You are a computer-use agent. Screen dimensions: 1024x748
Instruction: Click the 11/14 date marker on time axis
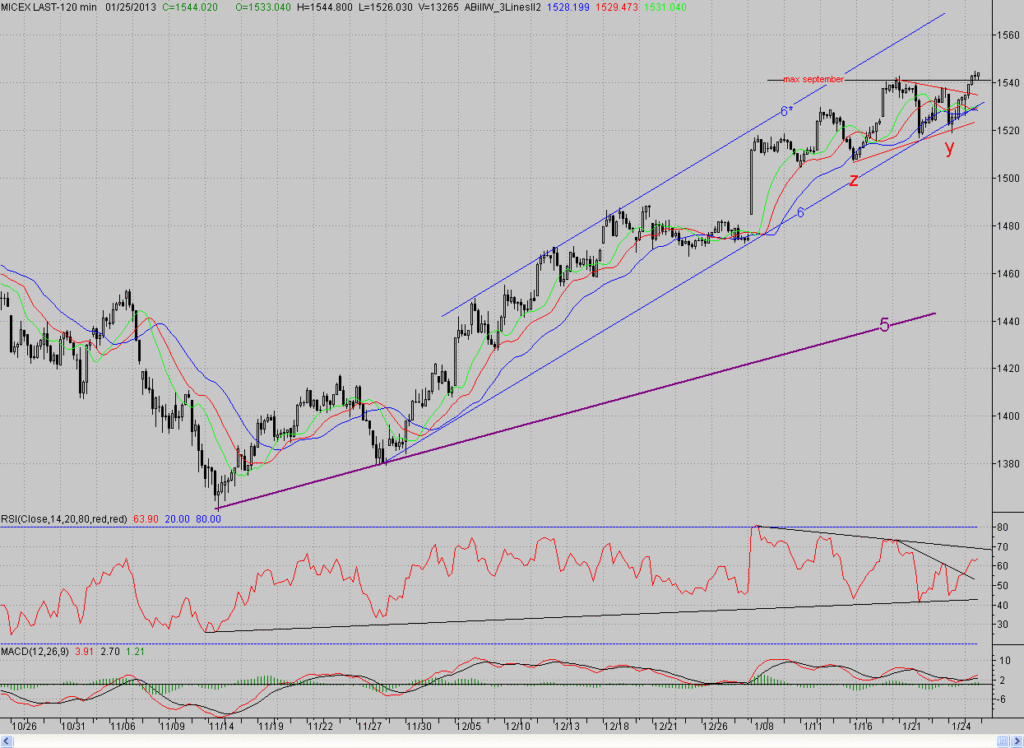click(x=221, y=726)
